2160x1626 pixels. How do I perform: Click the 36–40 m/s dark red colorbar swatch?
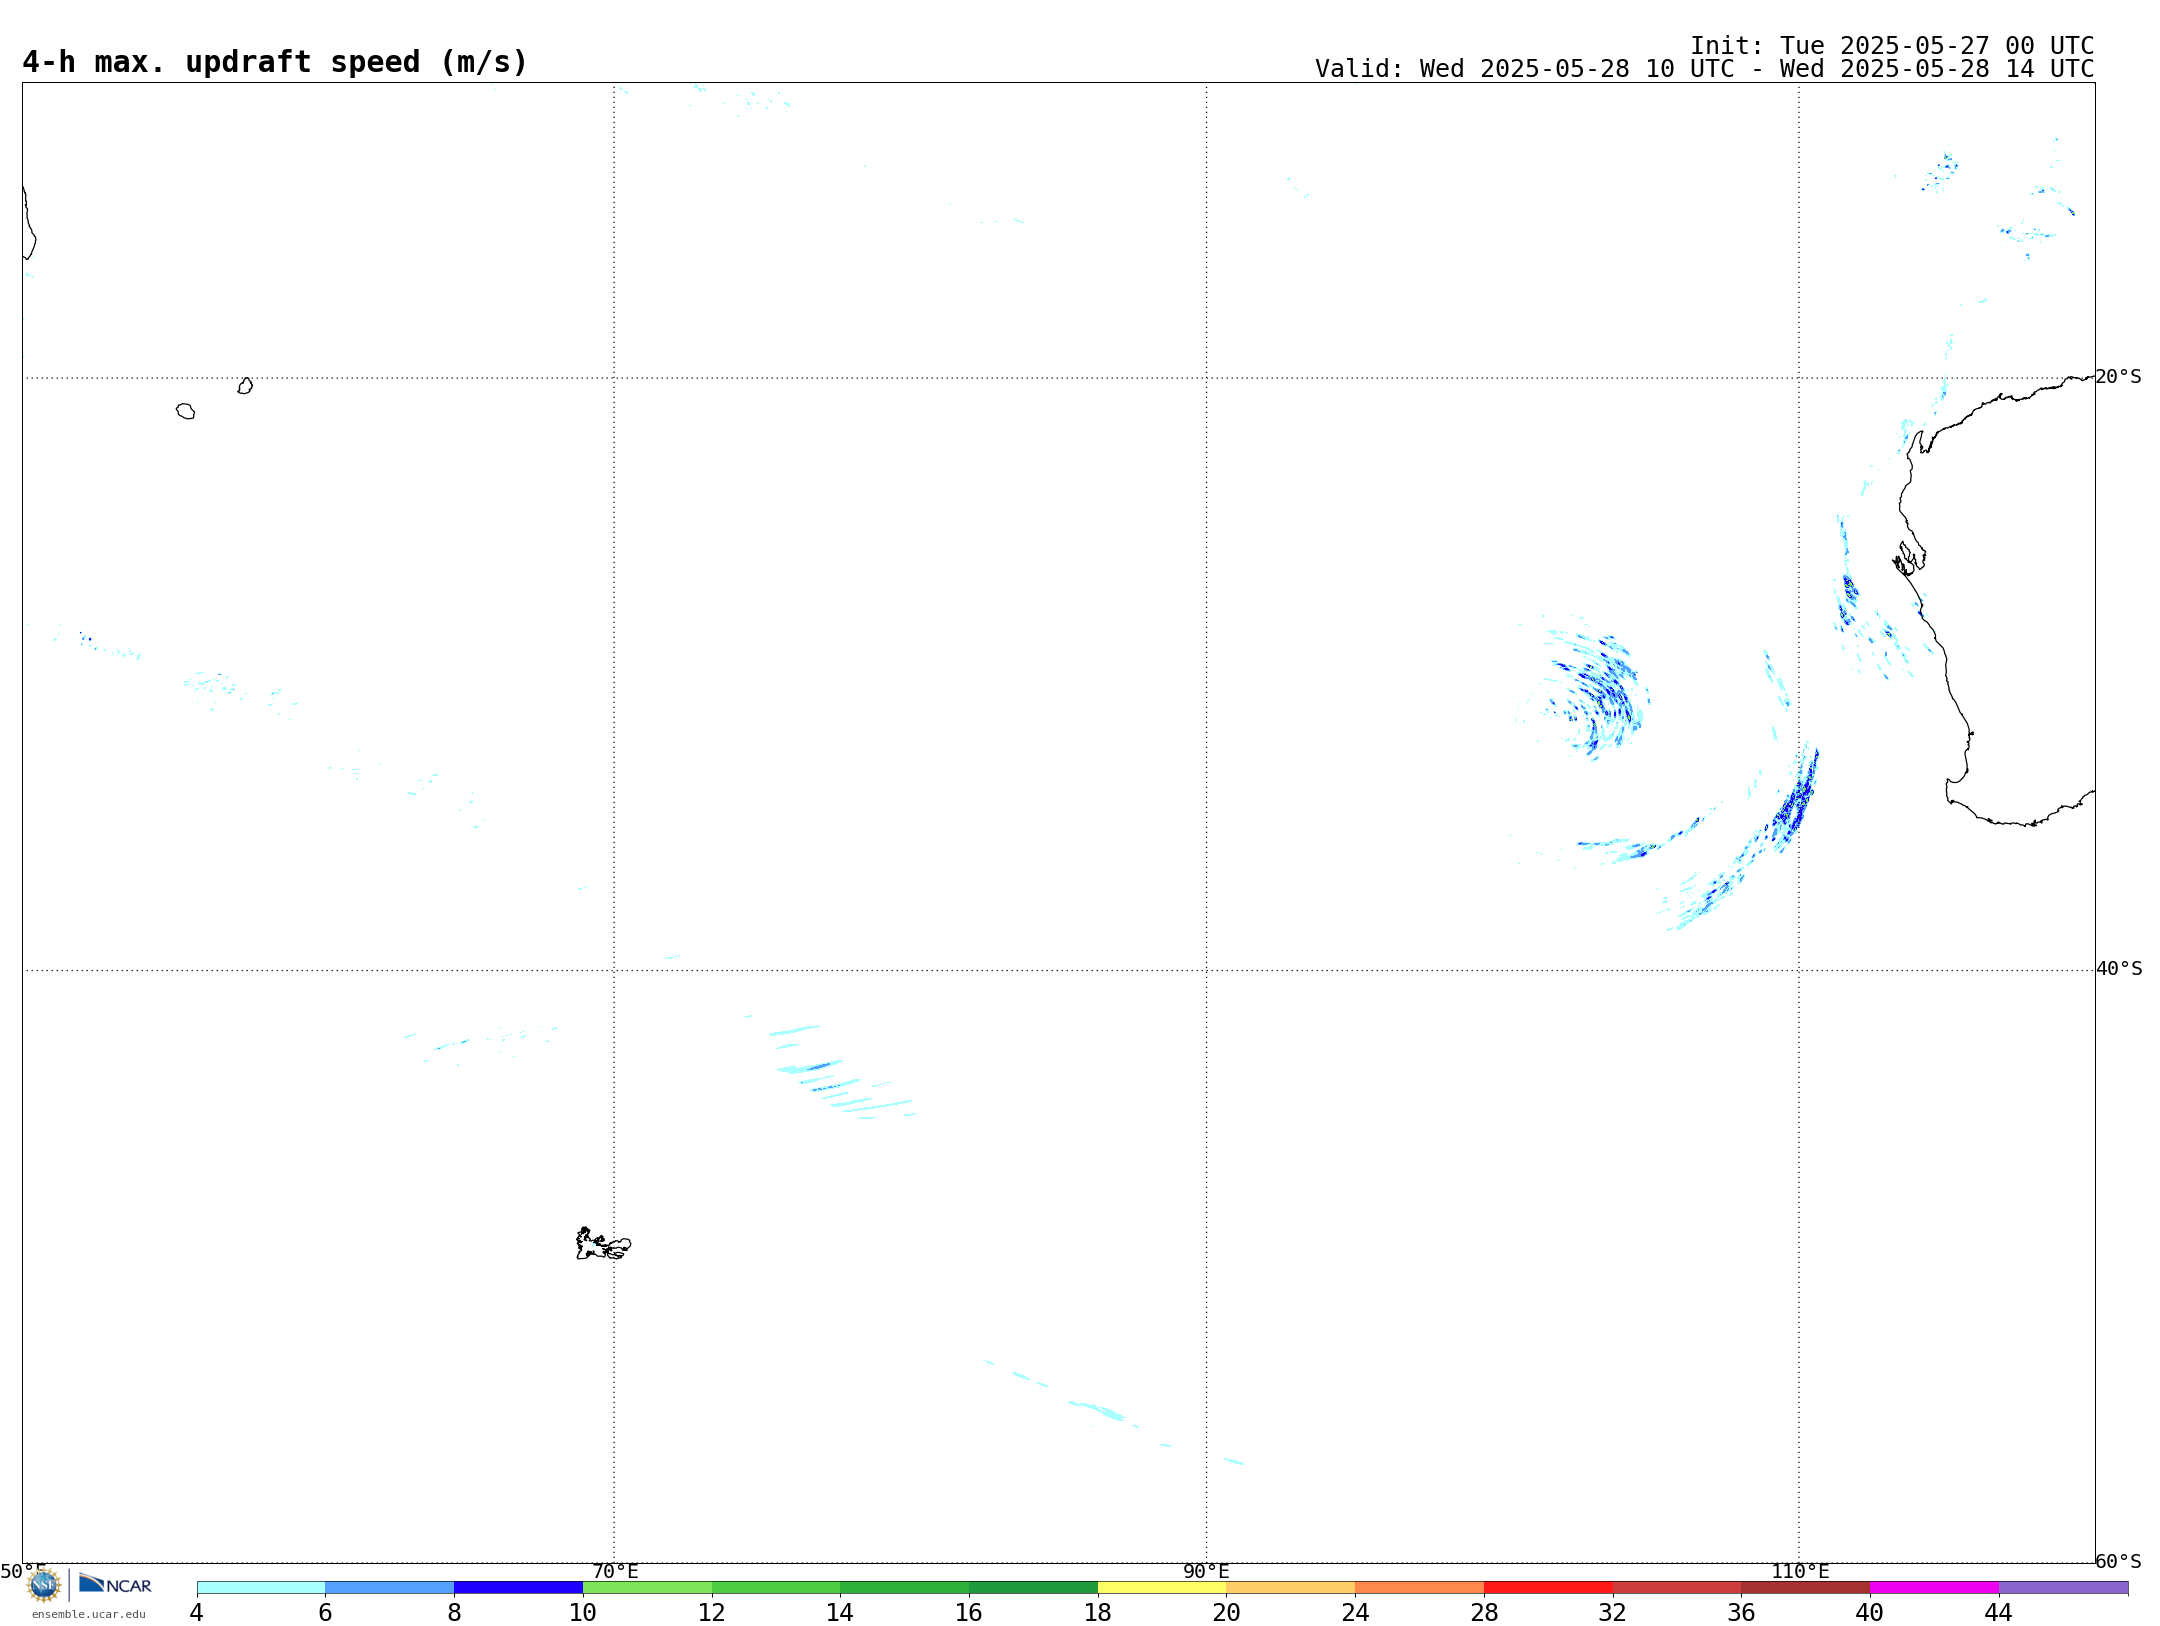(1806, 1588)
